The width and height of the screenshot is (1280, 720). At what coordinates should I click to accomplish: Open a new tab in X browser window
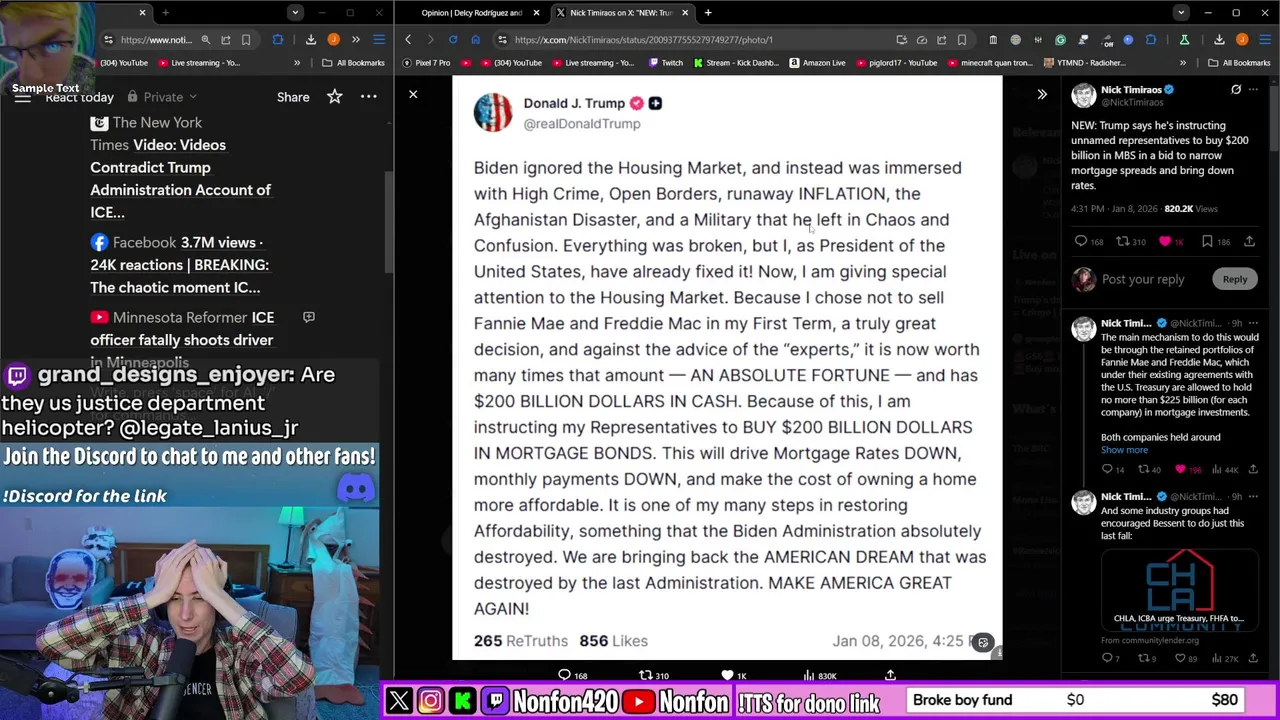pos(708,13)
